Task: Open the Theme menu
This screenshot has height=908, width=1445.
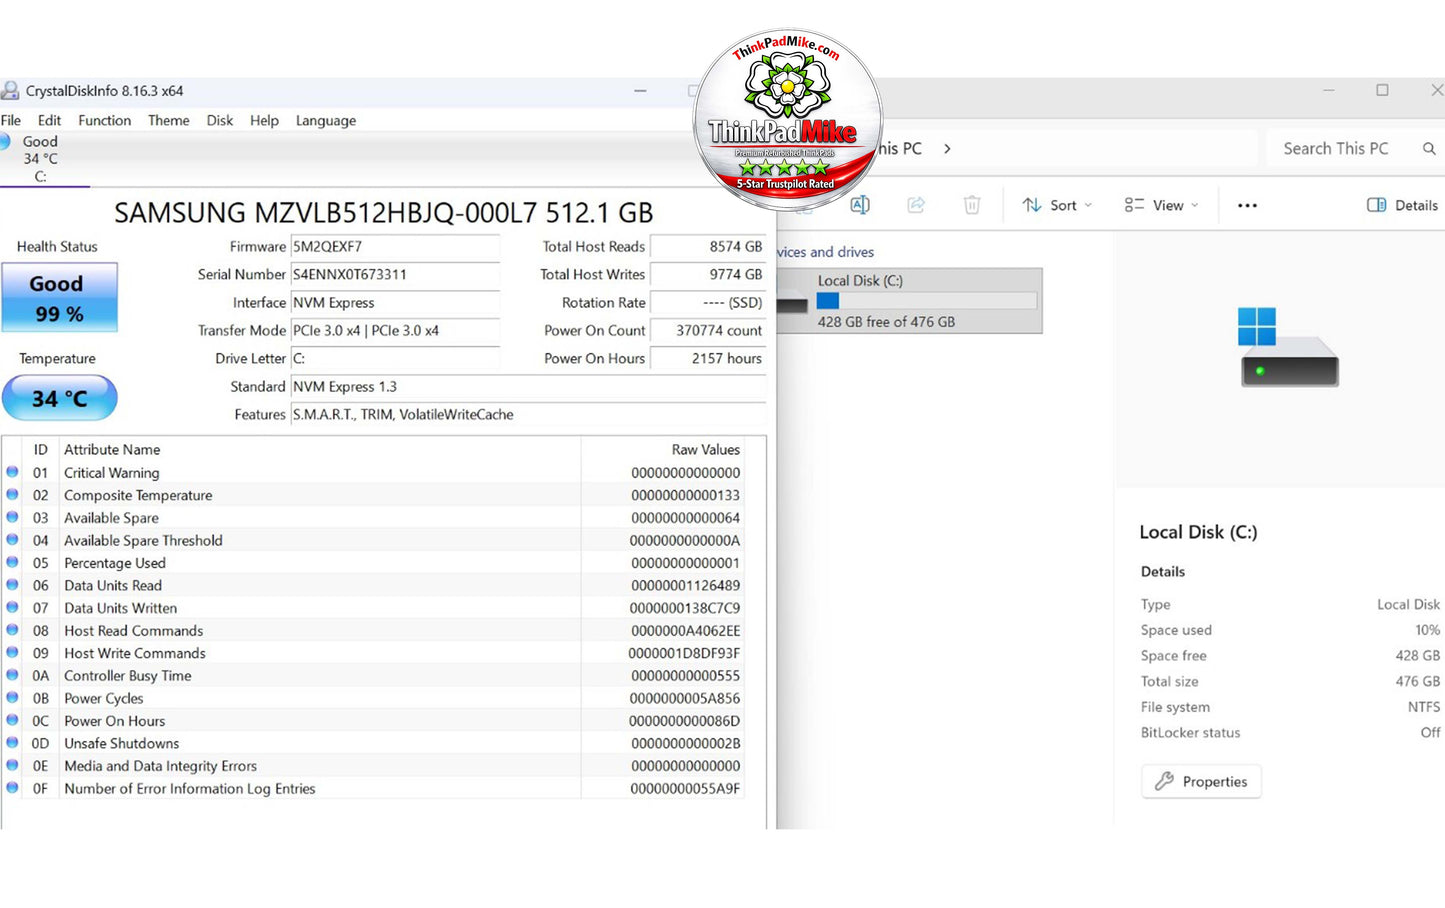Action: (169, 120)
